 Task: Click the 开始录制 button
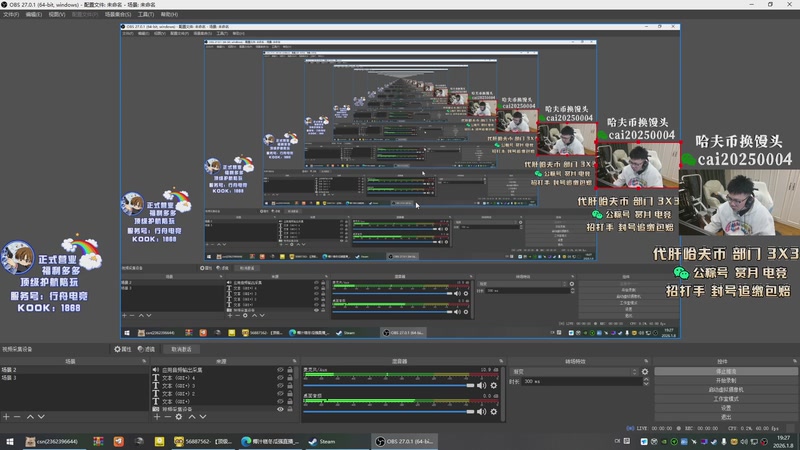coord(726,381)
